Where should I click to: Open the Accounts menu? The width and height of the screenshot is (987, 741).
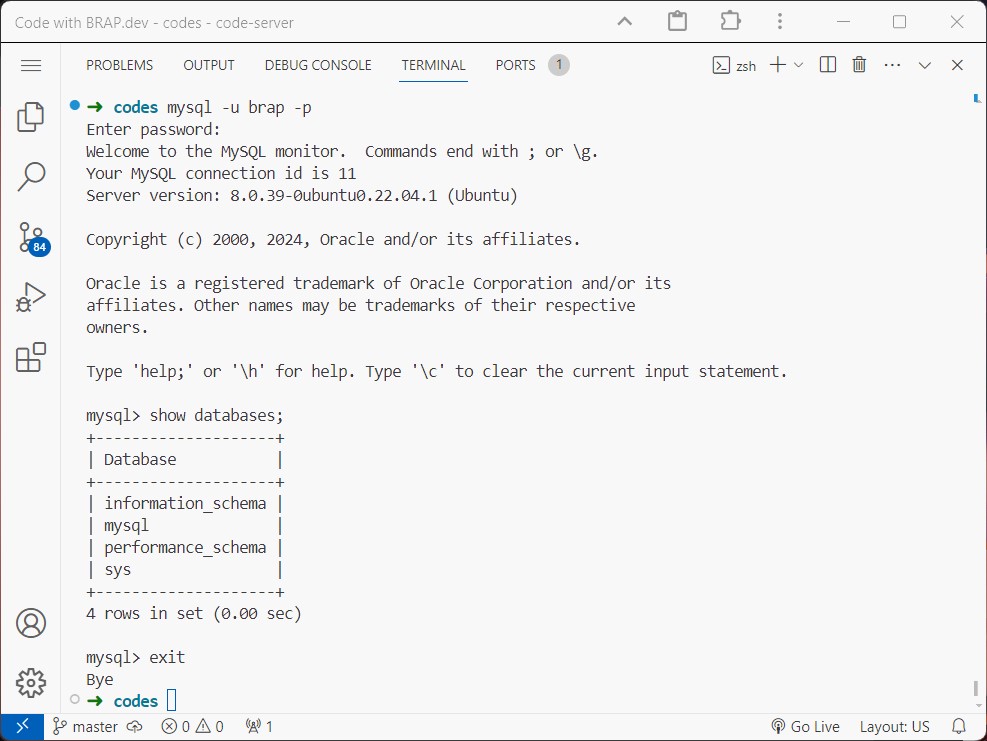pos(30,622)
